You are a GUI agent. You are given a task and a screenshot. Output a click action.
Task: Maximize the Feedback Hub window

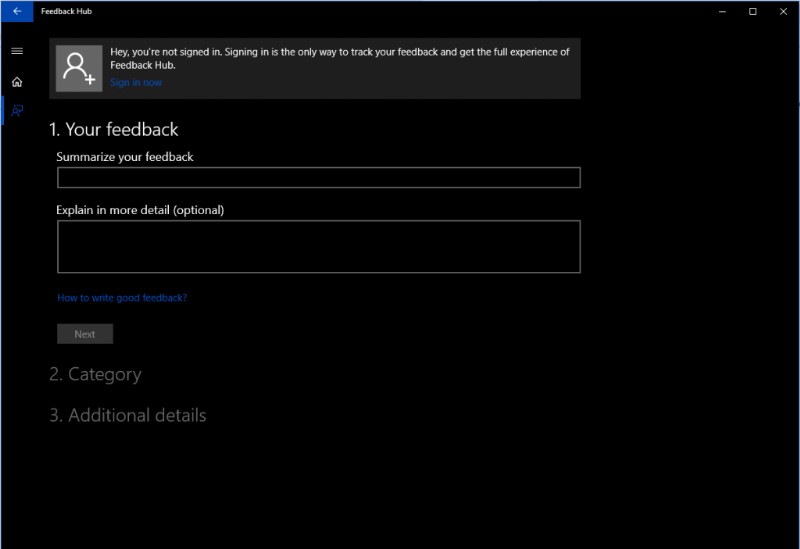753,11
